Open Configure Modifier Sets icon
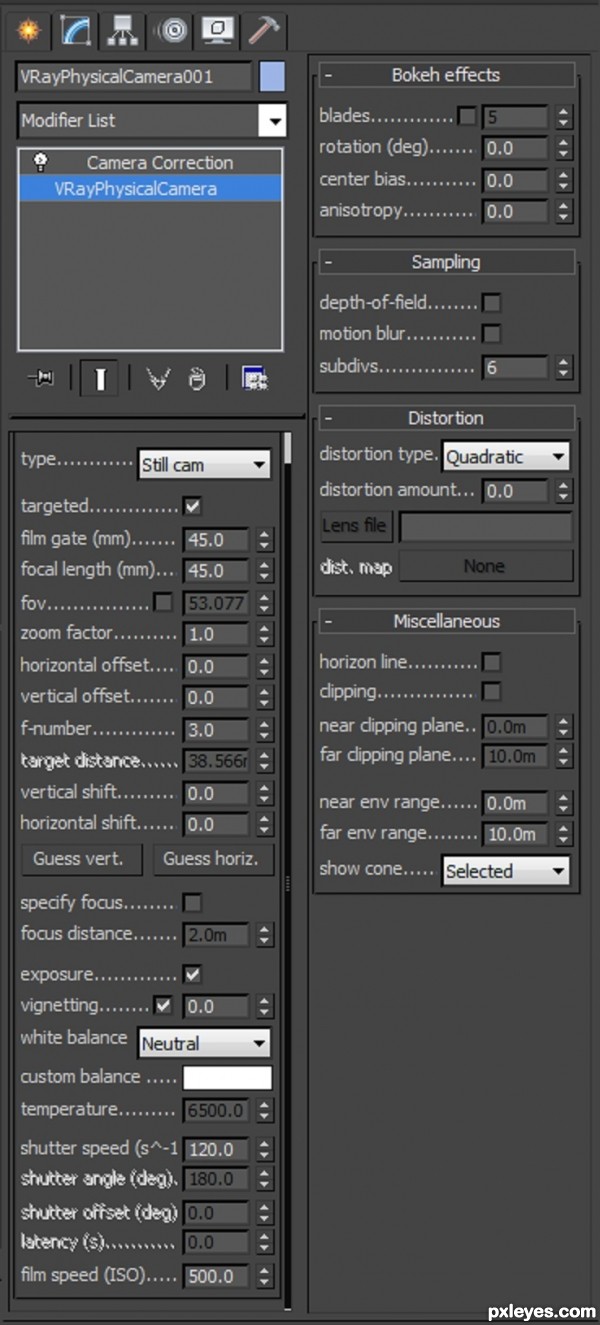 pyautogui.click(x=255, y=379)
